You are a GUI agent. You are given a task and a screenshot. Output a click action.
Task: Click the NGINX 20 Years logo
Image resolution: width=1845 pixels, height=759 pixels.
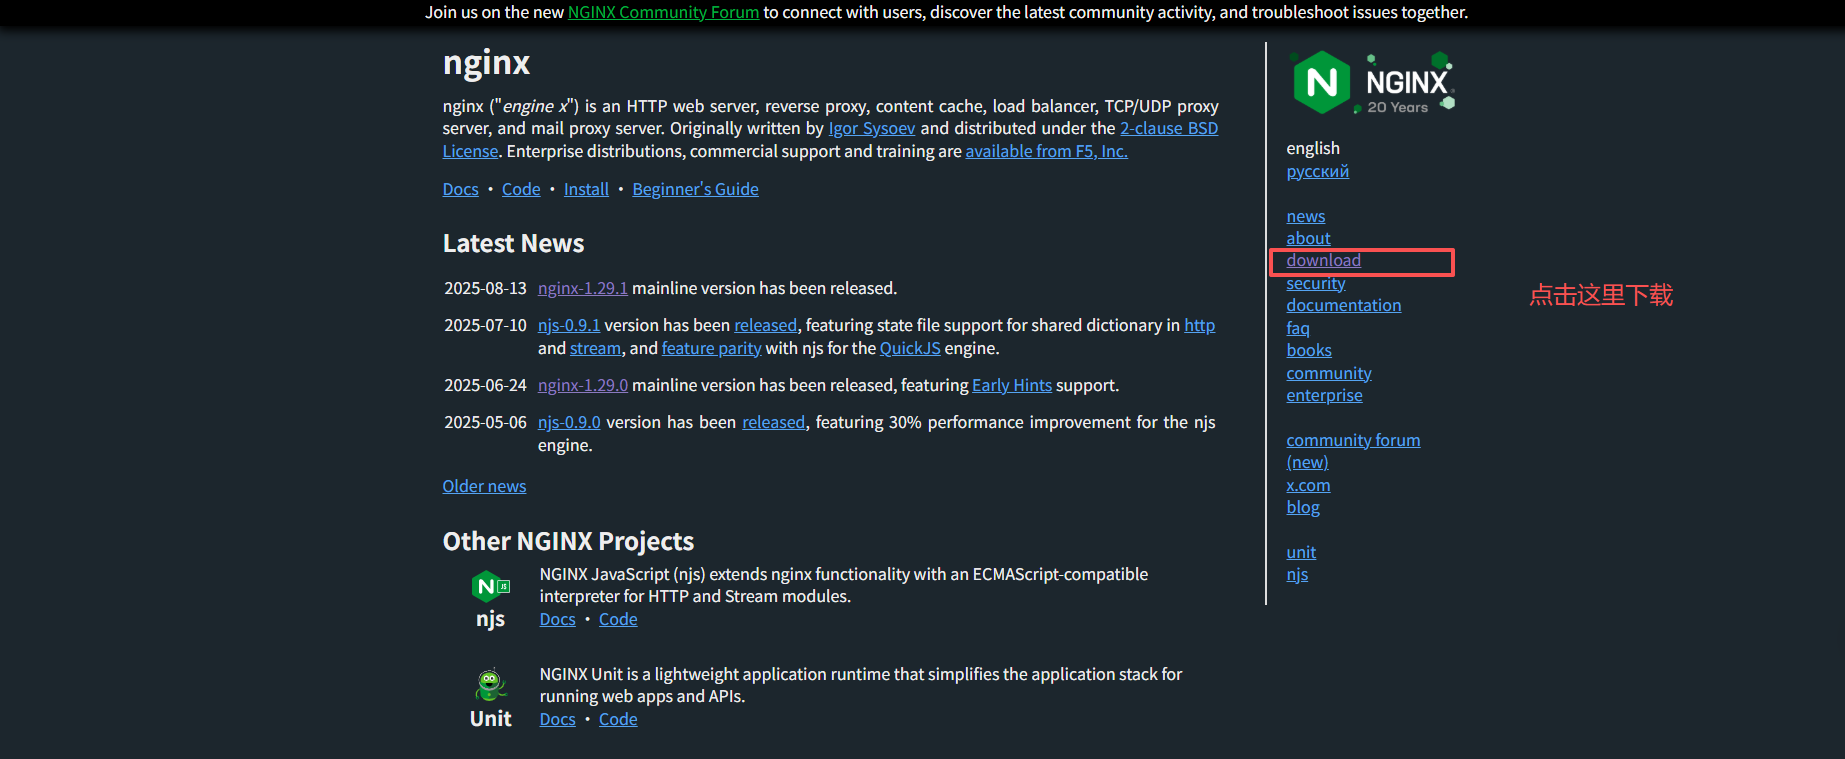tap(1372, 82)
